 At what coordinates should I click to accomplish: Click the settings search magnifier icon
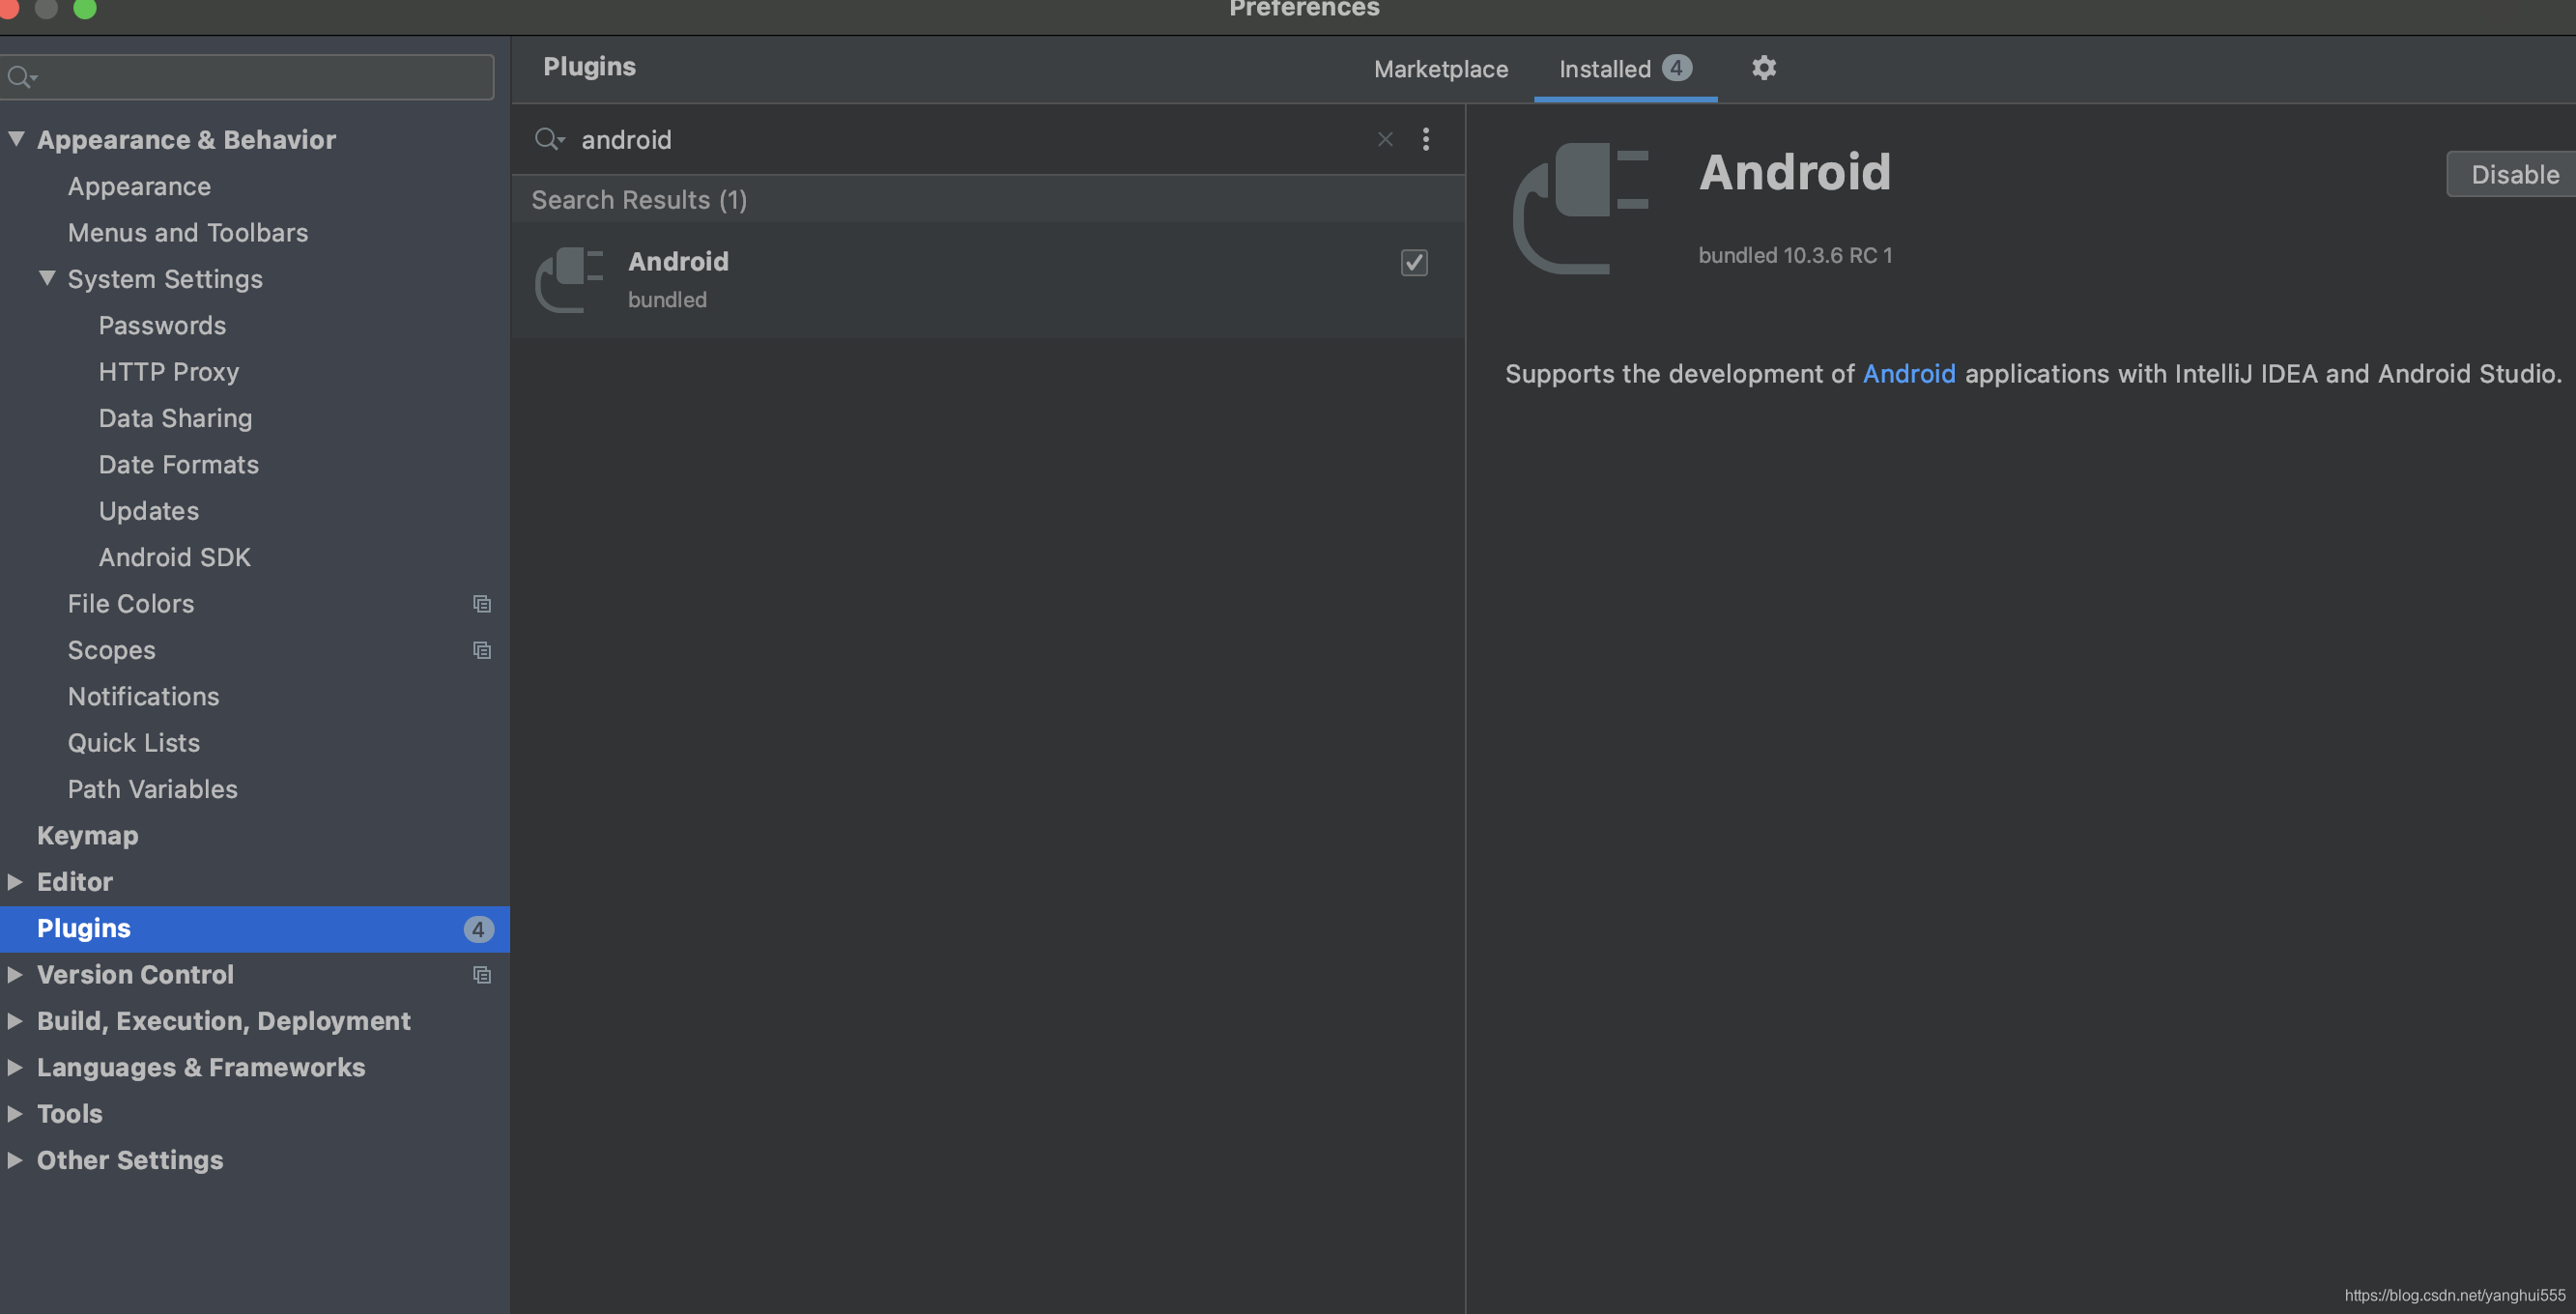[20, 77]
